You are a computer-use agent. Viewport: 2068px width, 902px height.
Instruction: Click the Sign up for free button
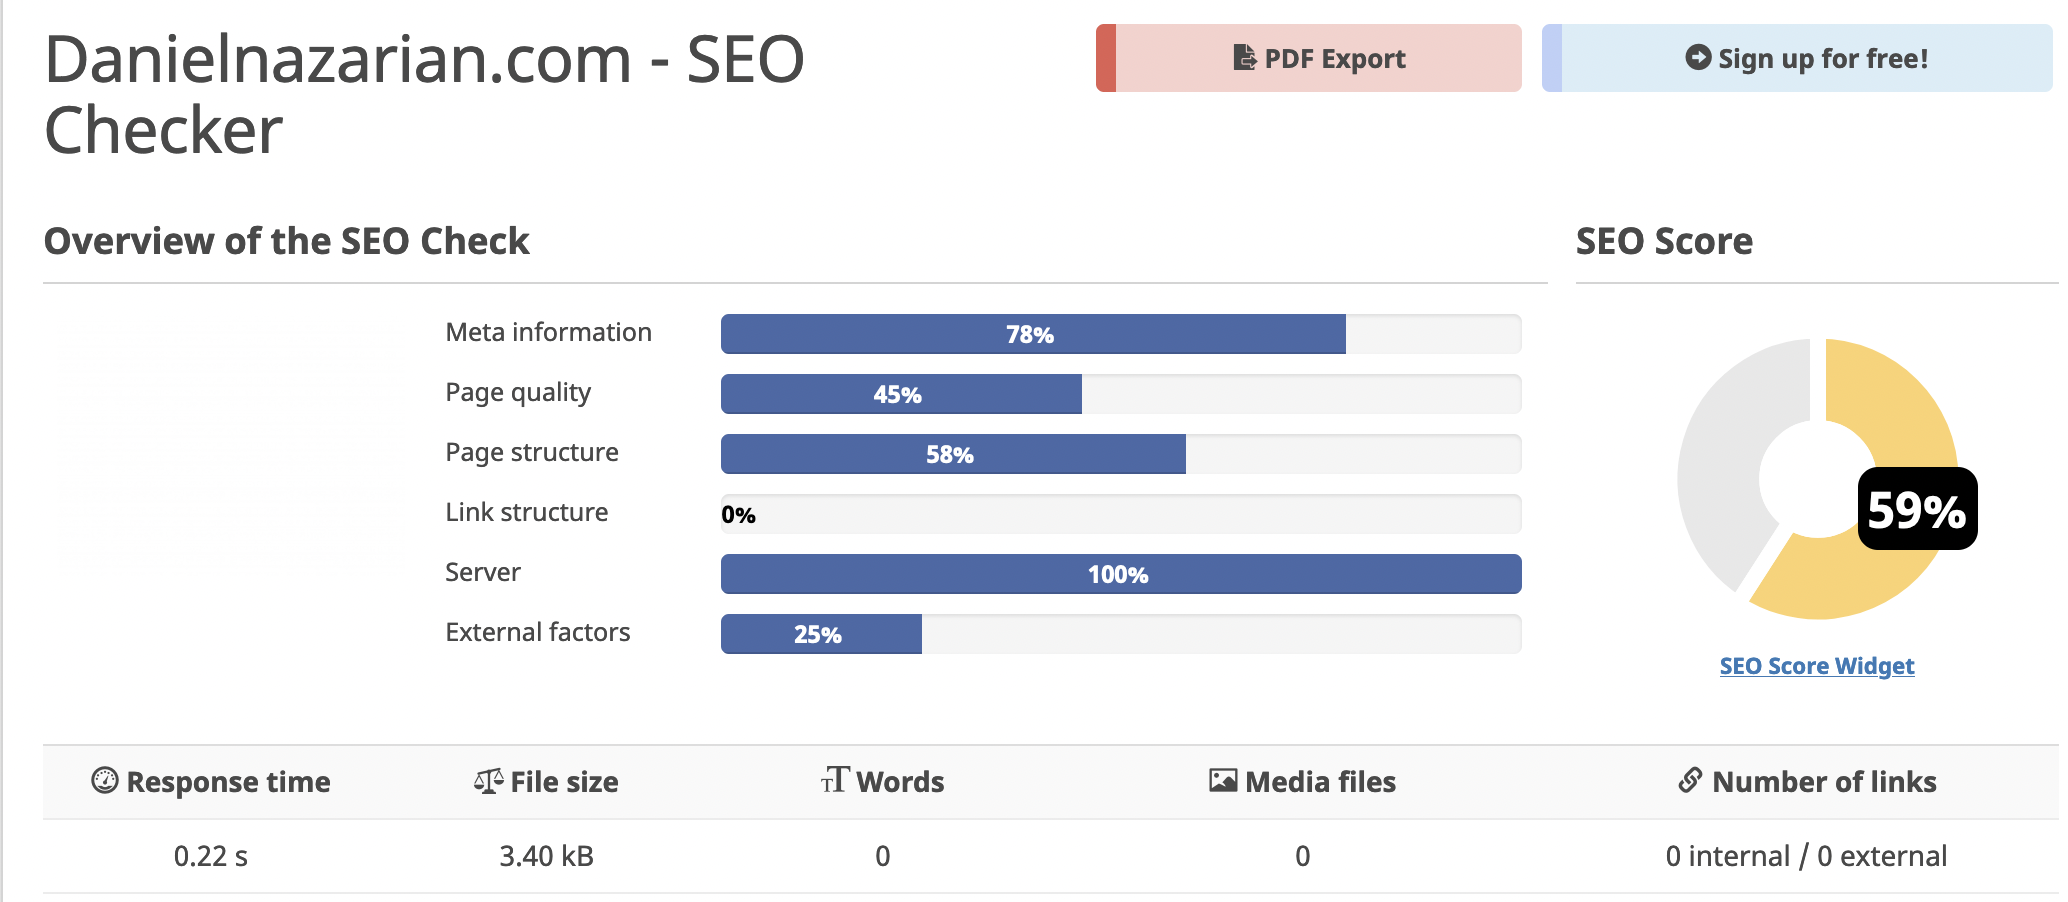point(1797,58)
